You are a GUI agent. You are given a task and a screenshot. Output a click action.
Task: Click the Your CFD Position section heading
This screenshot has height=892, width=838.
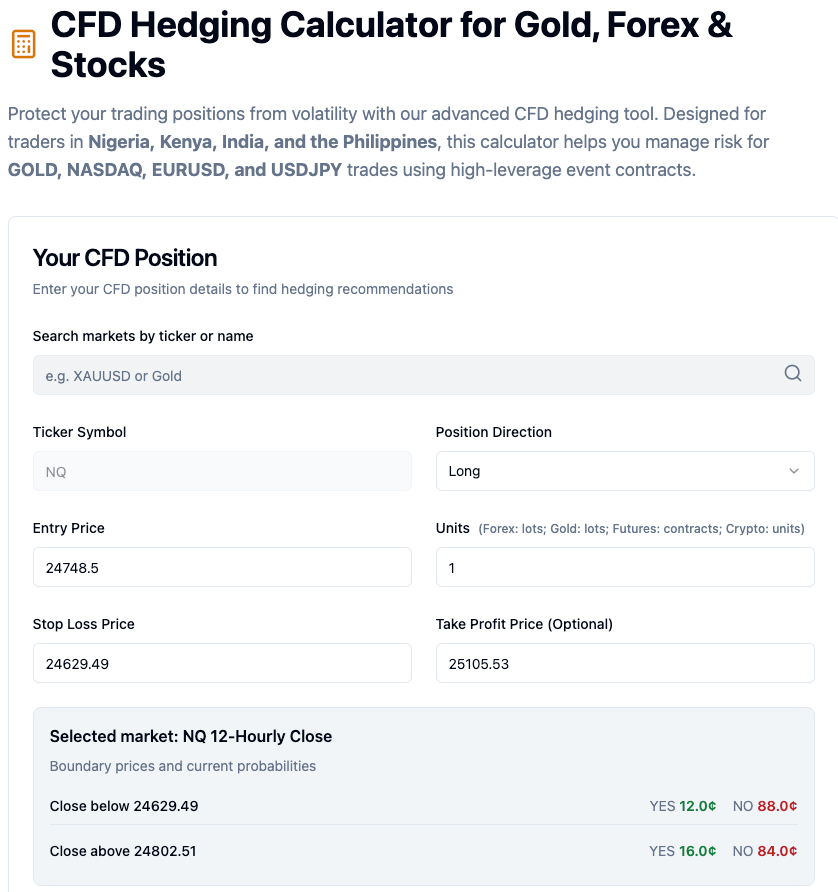click(124, 257)
